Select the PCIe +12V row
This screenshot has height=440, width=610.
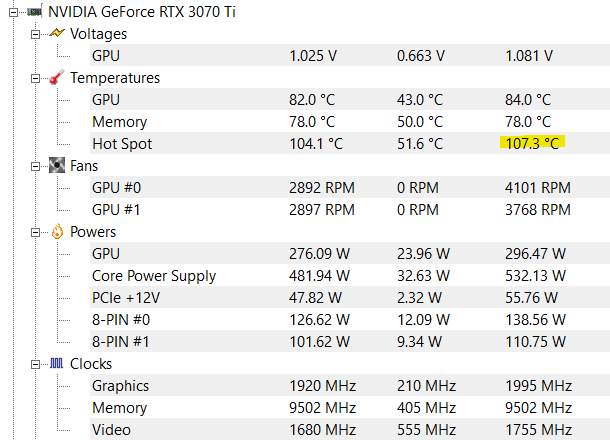point(350,298)
